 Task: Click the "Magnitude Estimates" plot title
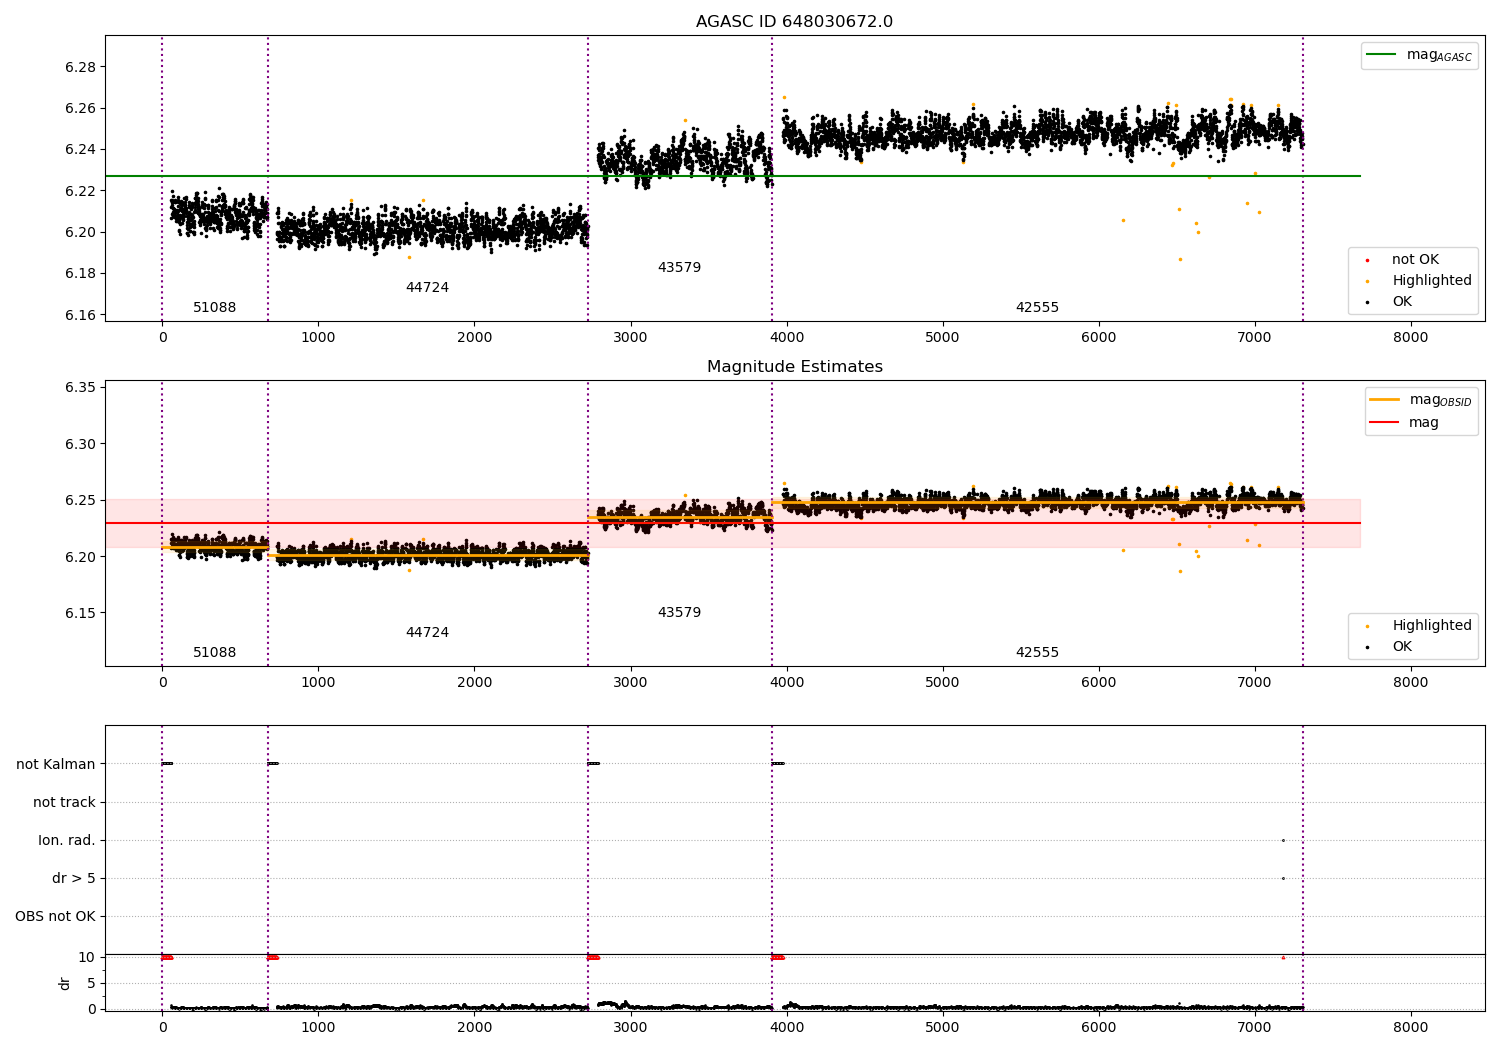point(794,366)
